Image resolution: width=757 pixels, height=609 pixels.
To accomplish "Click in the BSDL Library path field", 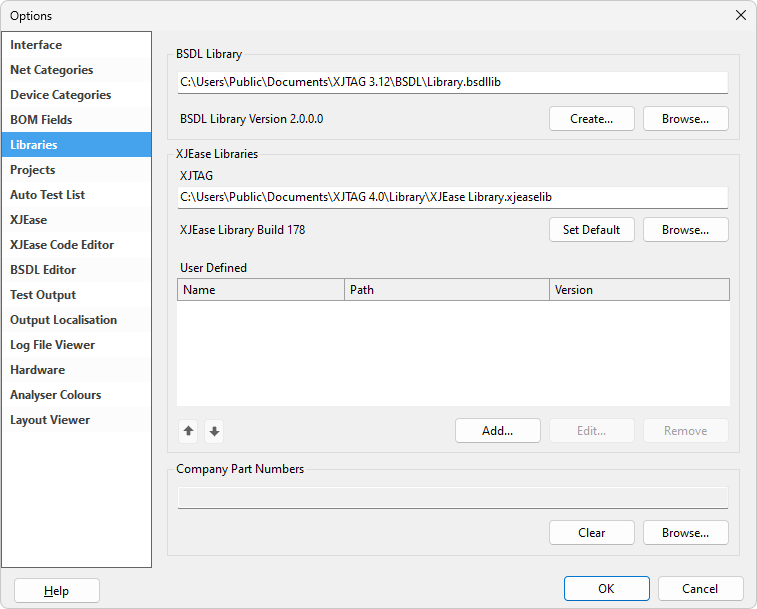I will [452, 82].
